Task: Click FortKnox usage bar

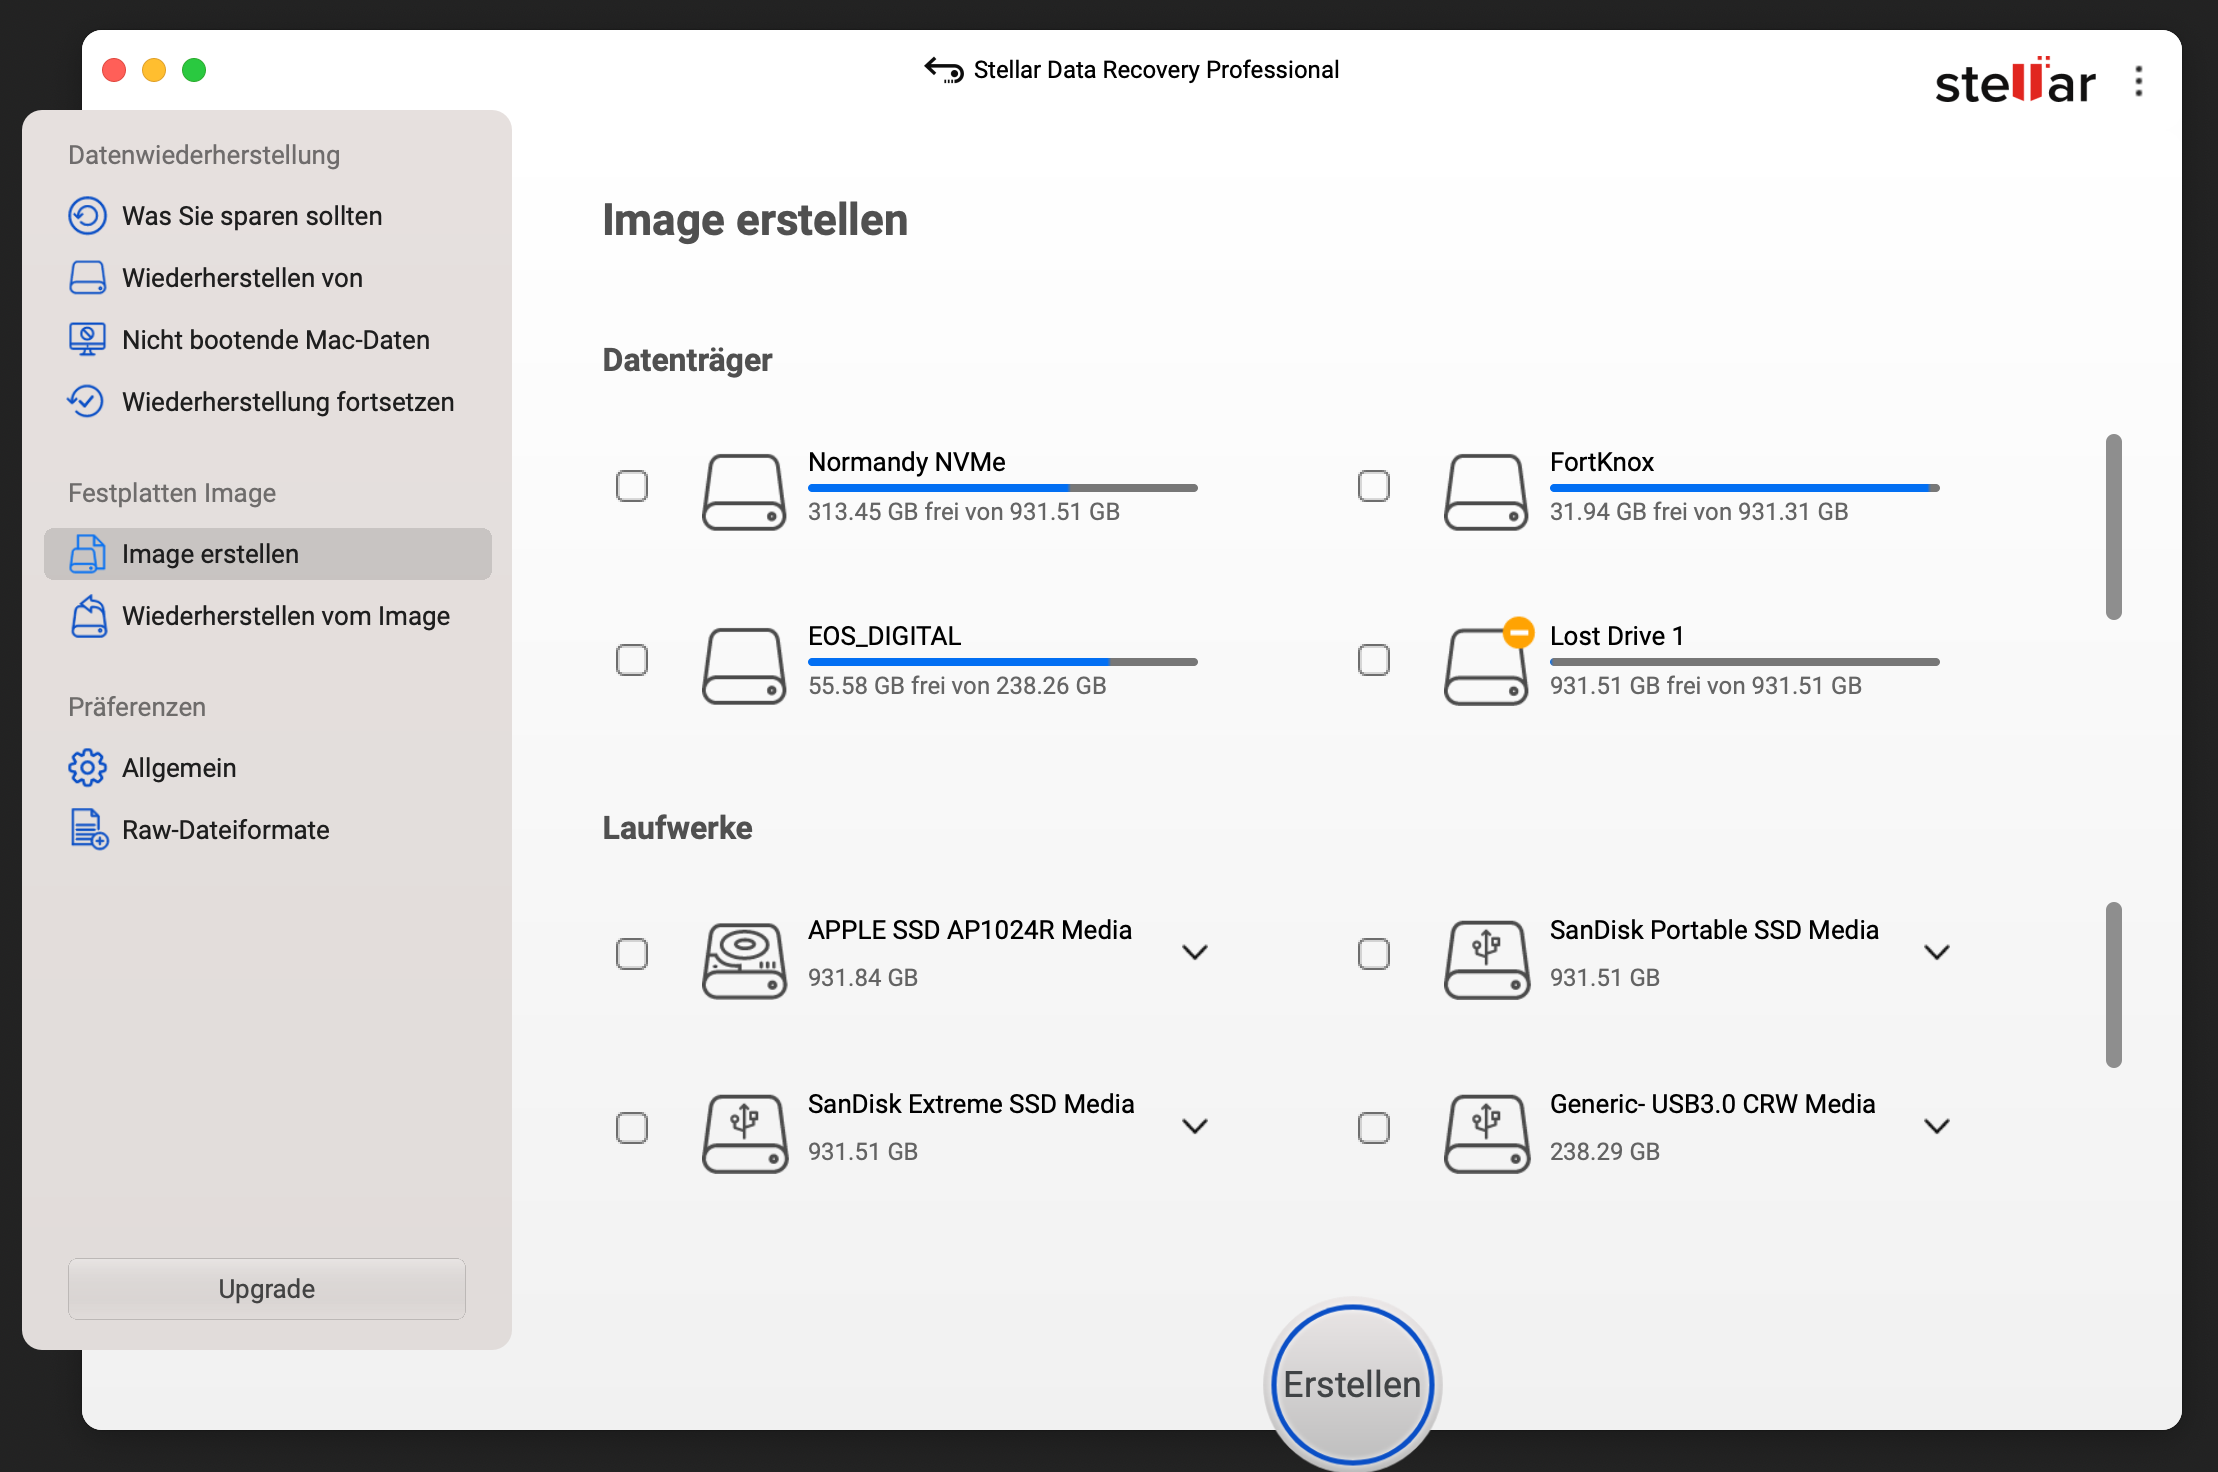Action: 1745,488
